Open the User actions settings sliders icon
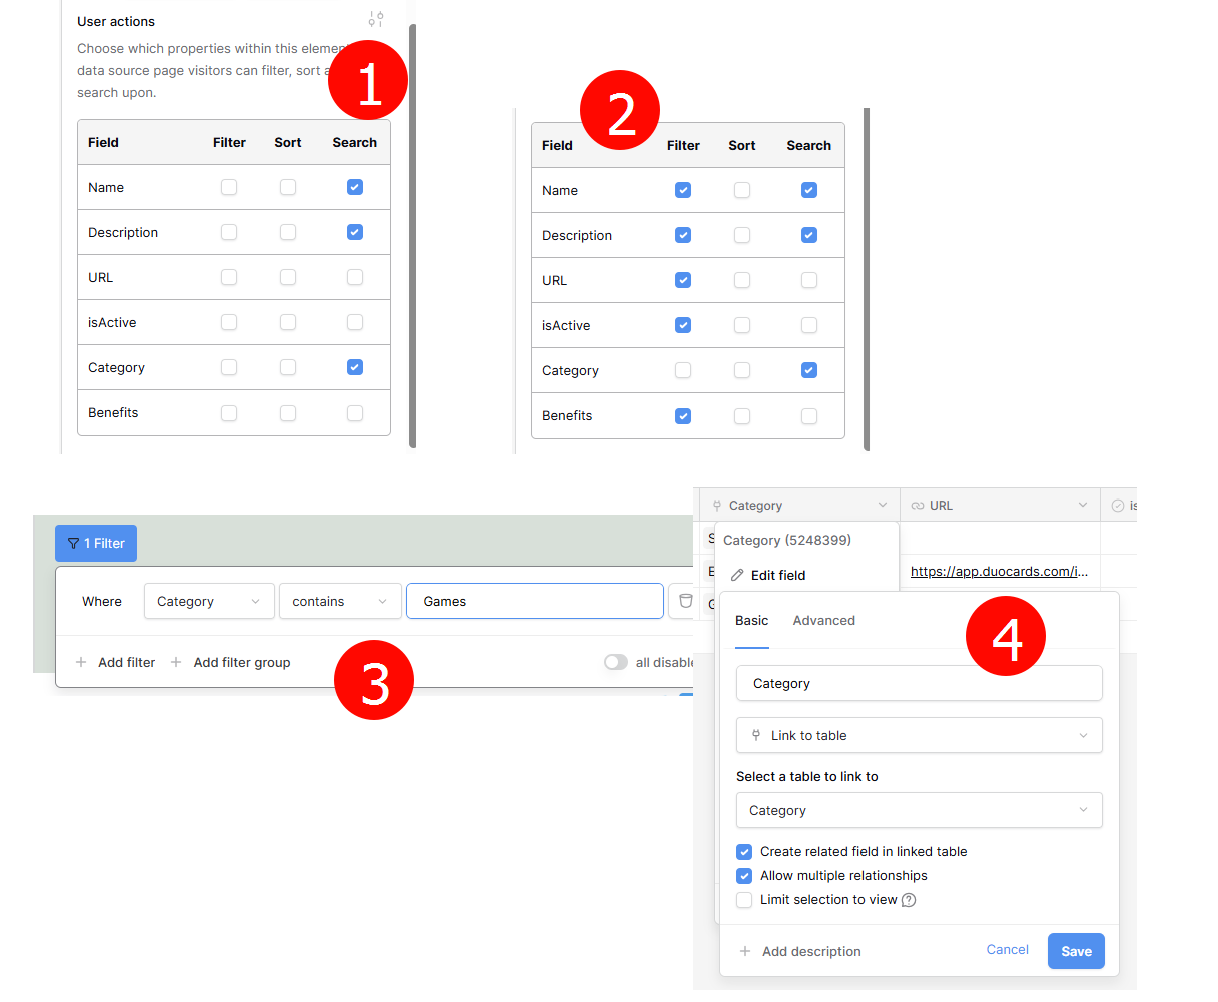1218x1002 pixels. [x=375, y=19]
